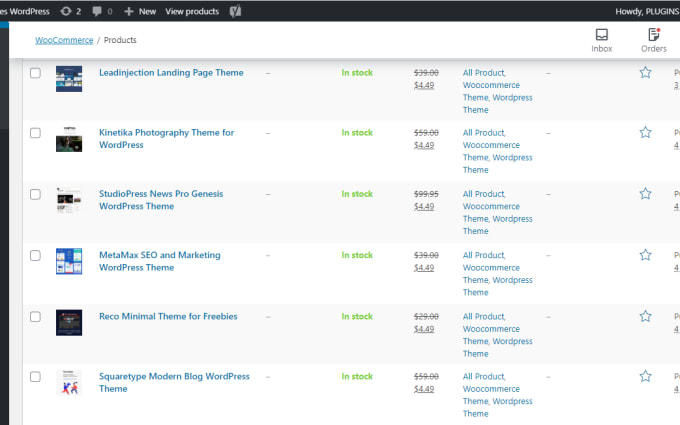
Task: Open View products in admin bar
Action: tap(192, 11)
